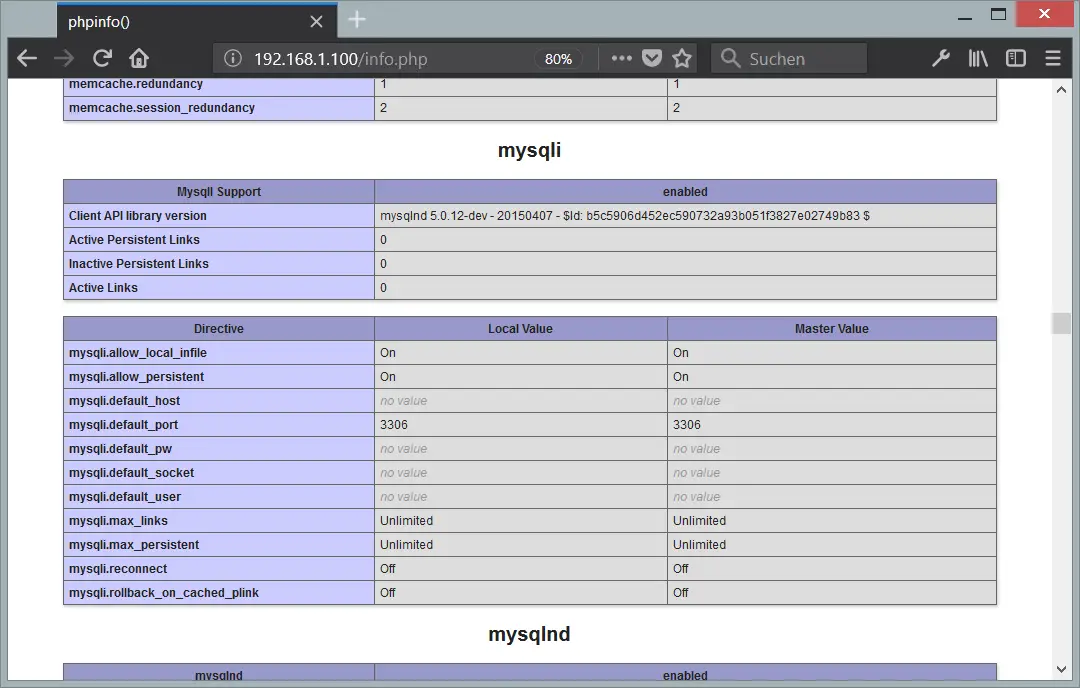This screenshot has height=688, width=1080.
Task: Maximize the Firefox window
Action: [998, 15]
